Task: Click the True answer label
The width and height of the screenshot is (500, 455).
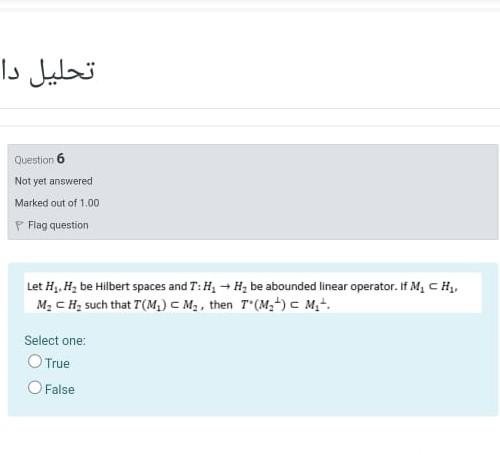Action: tap(57, 363)
